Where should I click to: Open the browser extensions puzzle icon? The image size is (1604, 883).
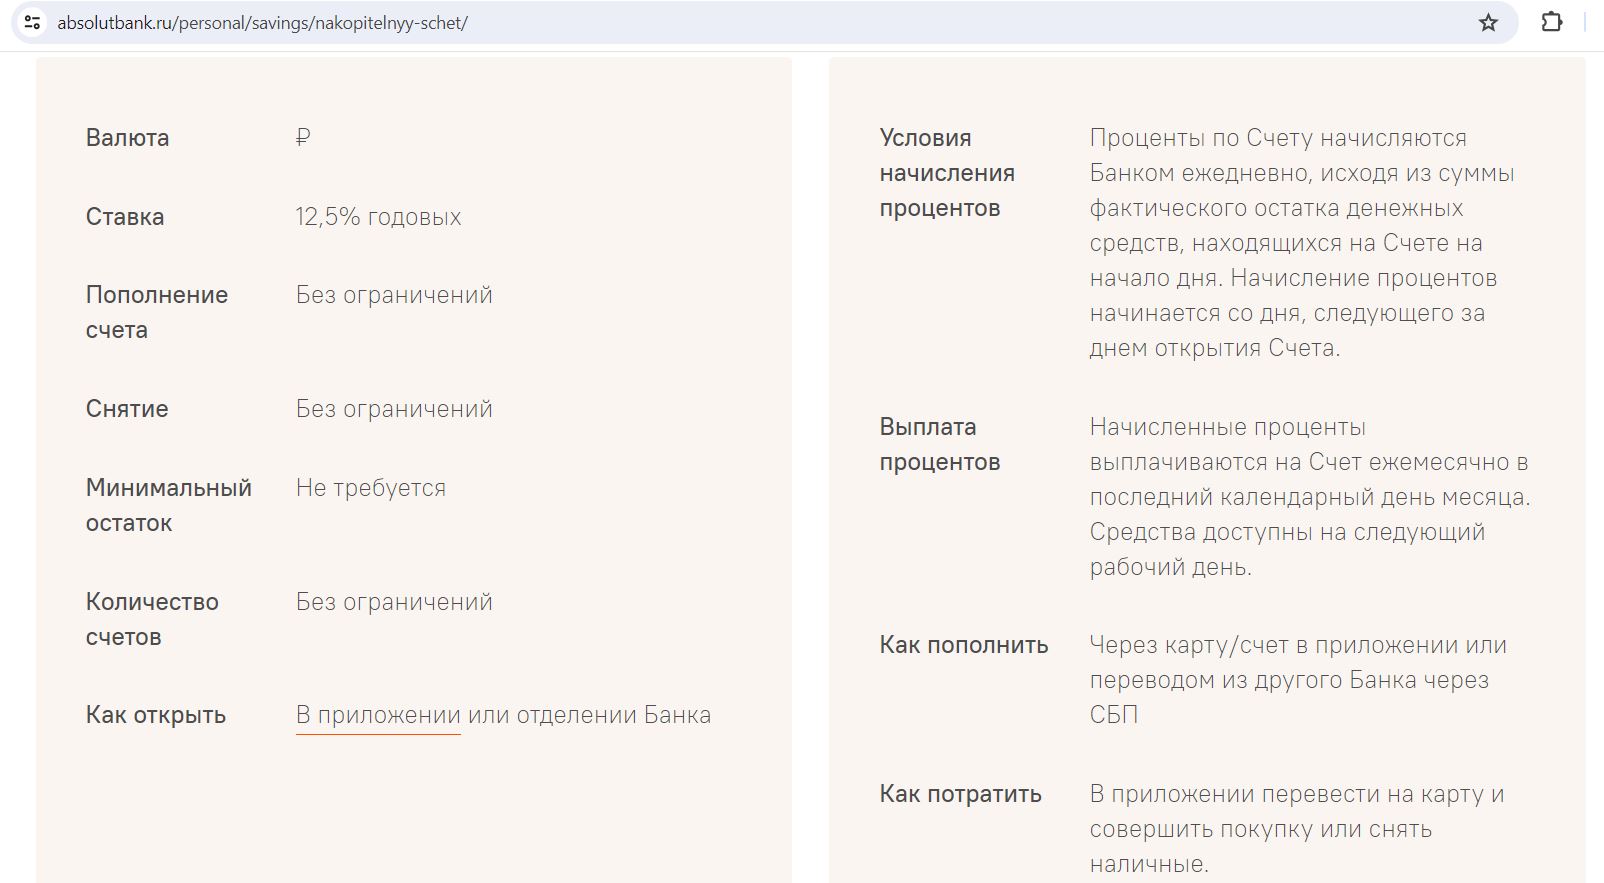point(1551,22)
